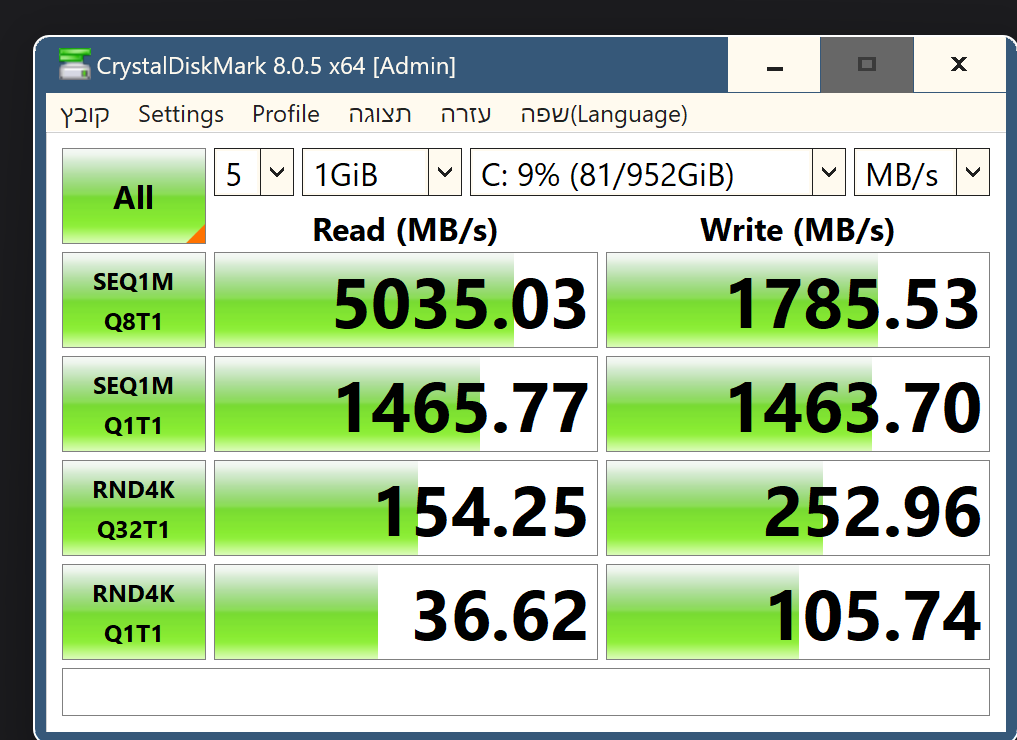This screenshot has height=740, width=1017.
Task: Click the CrystalDiskMark app icon in title bar
Action: pyautogui.click(x=74, y=64)
